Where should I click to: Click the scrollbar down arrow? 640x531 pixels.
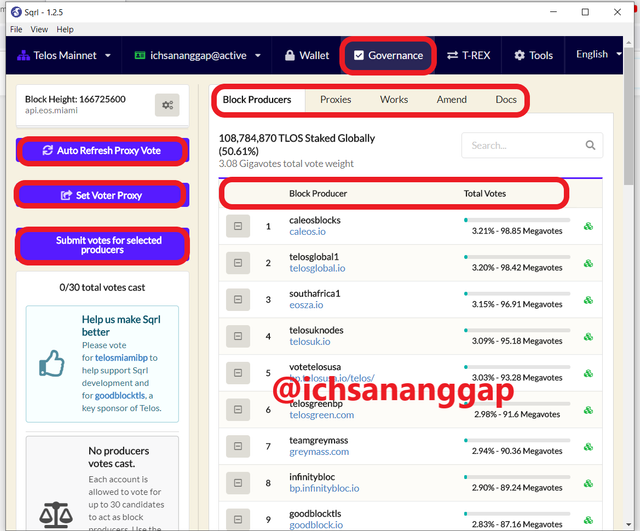click(x=629, y=525)
